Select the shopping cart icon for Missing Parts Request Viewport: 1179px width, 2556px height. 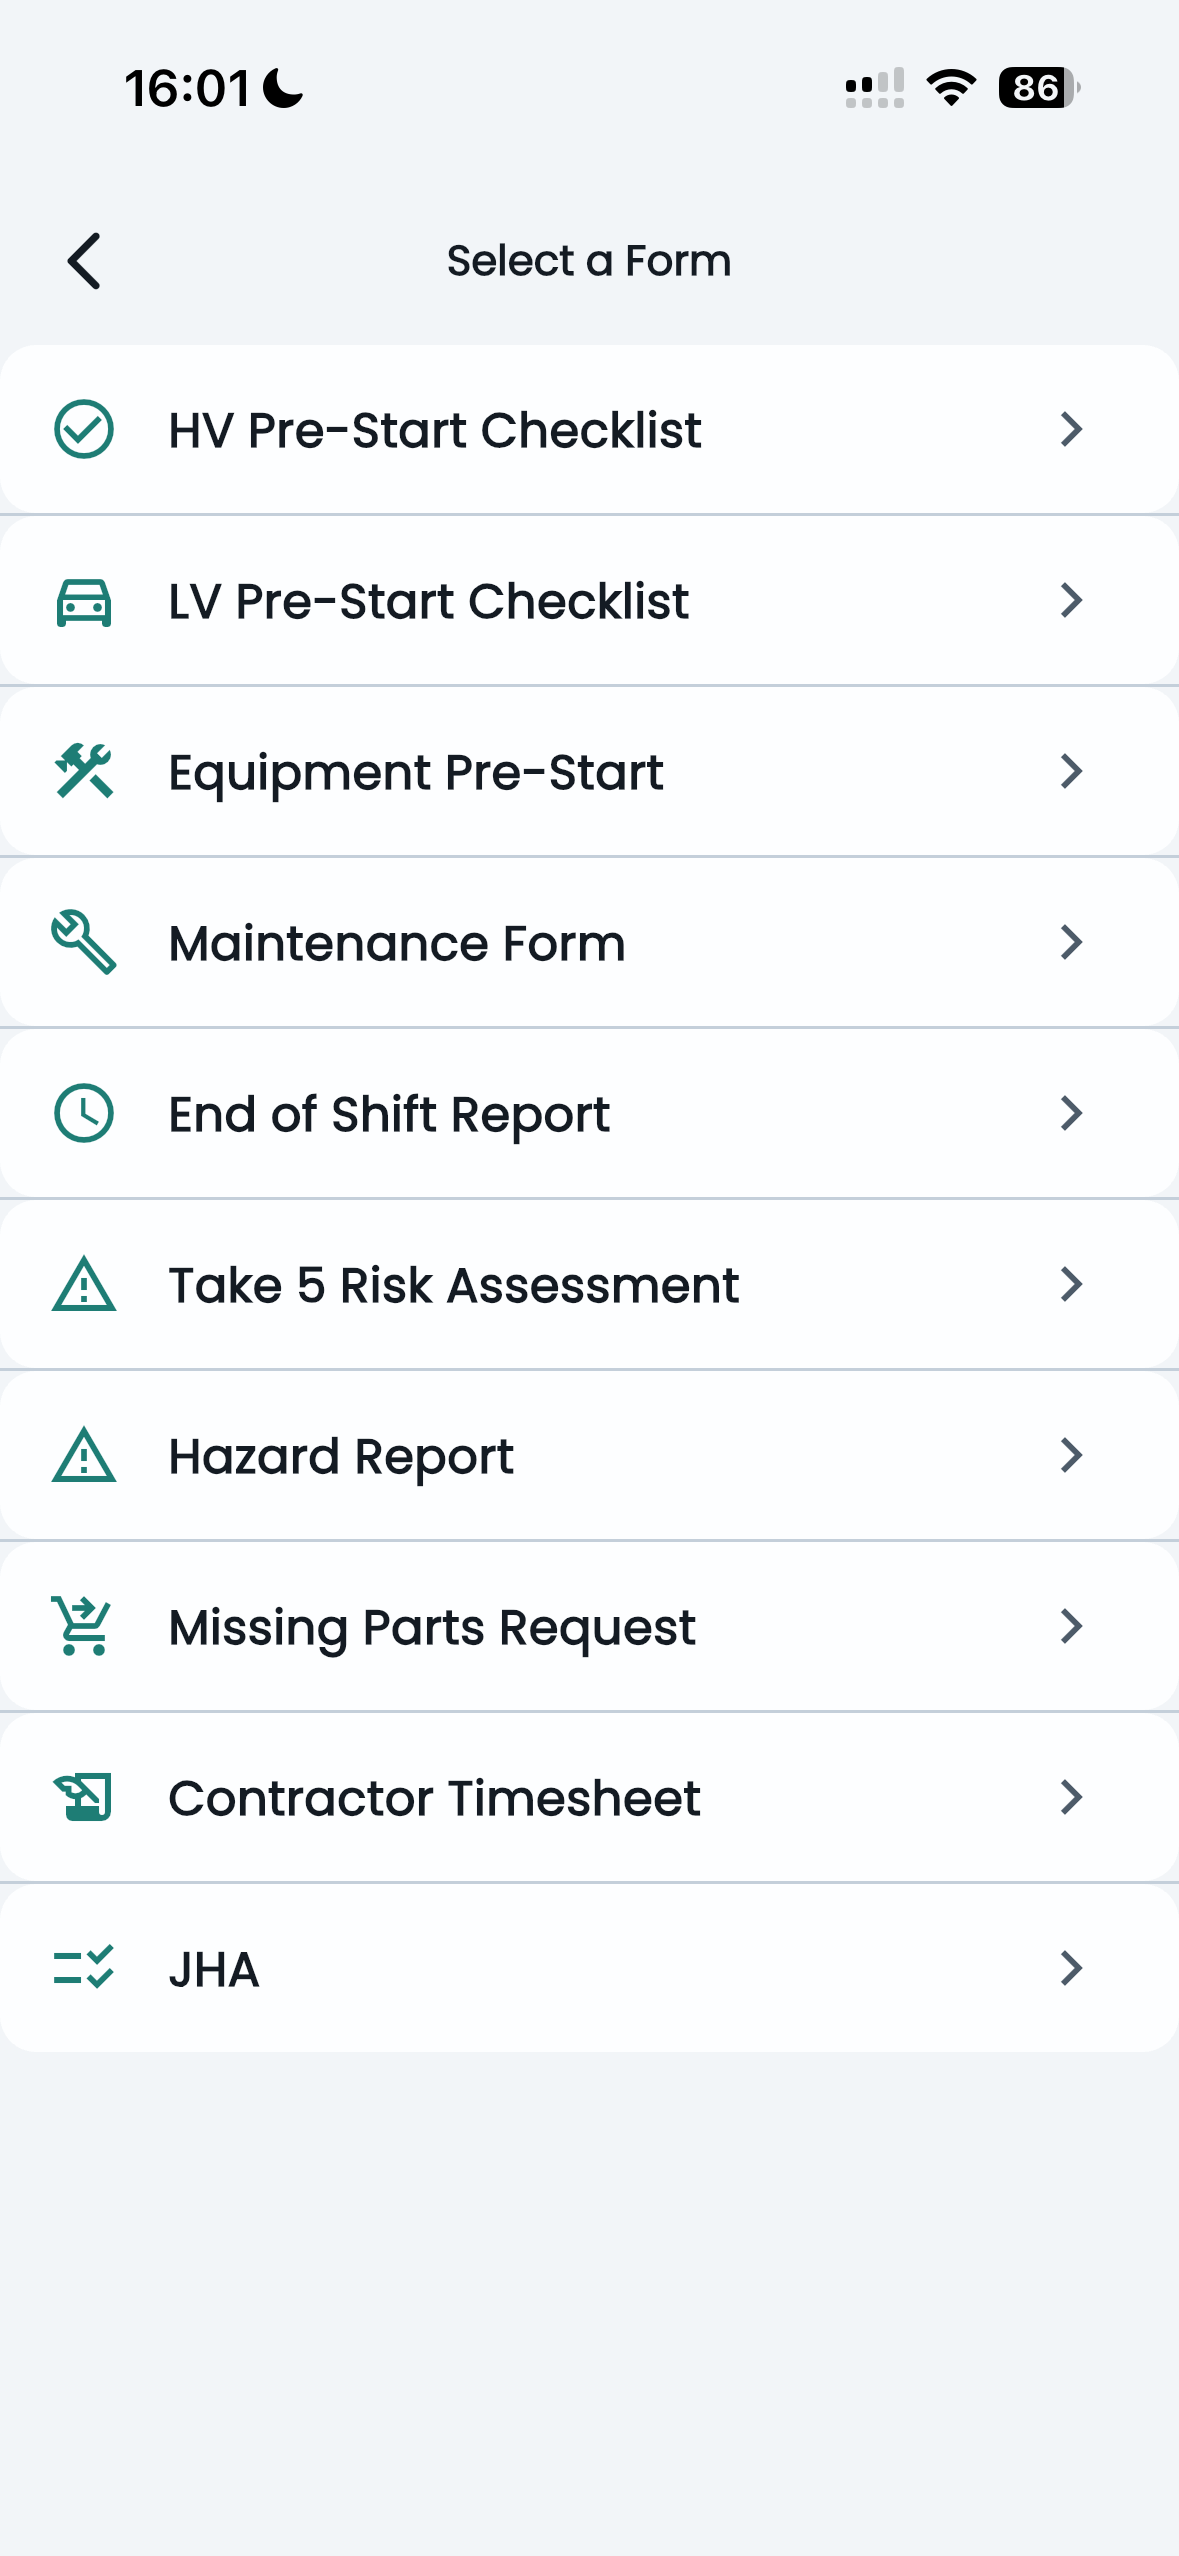[84, 1626]
